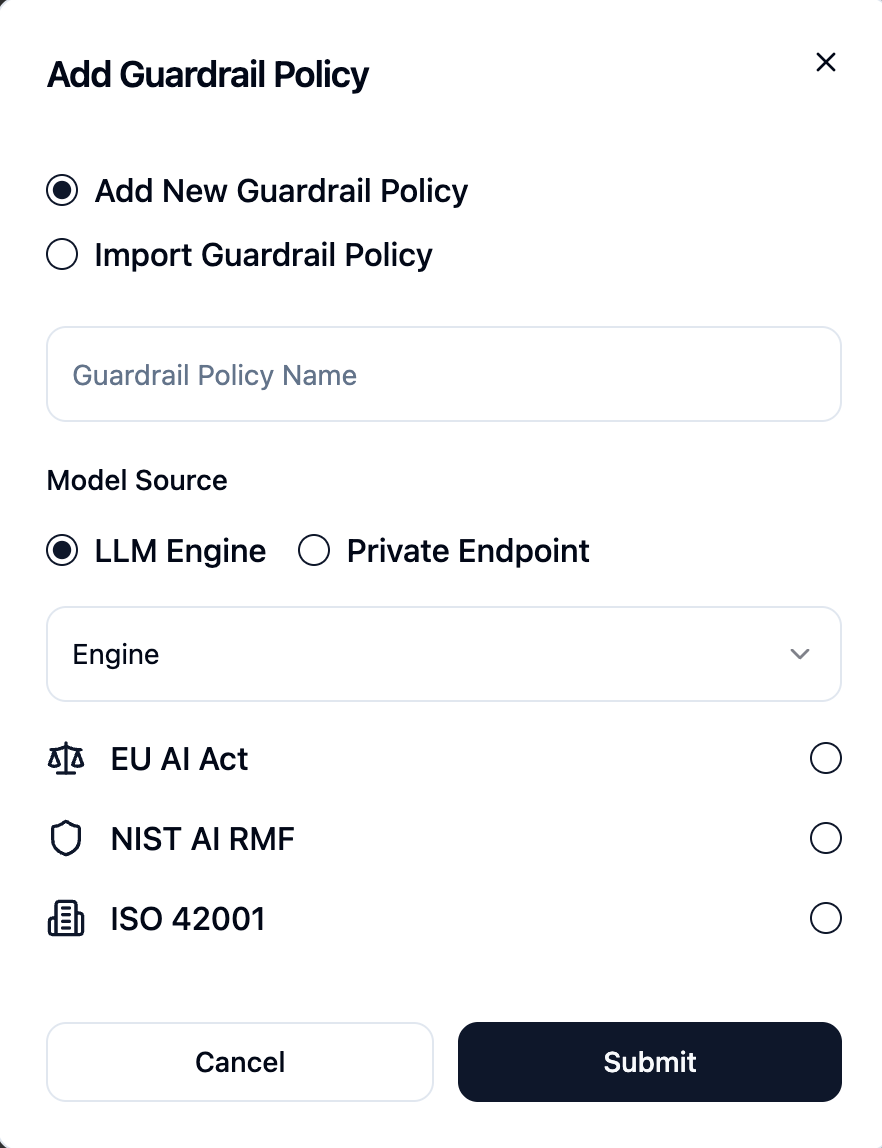882x1148 pixels.
Task: Select the Add New Guardrail Policy option
Action: [62, 190]
